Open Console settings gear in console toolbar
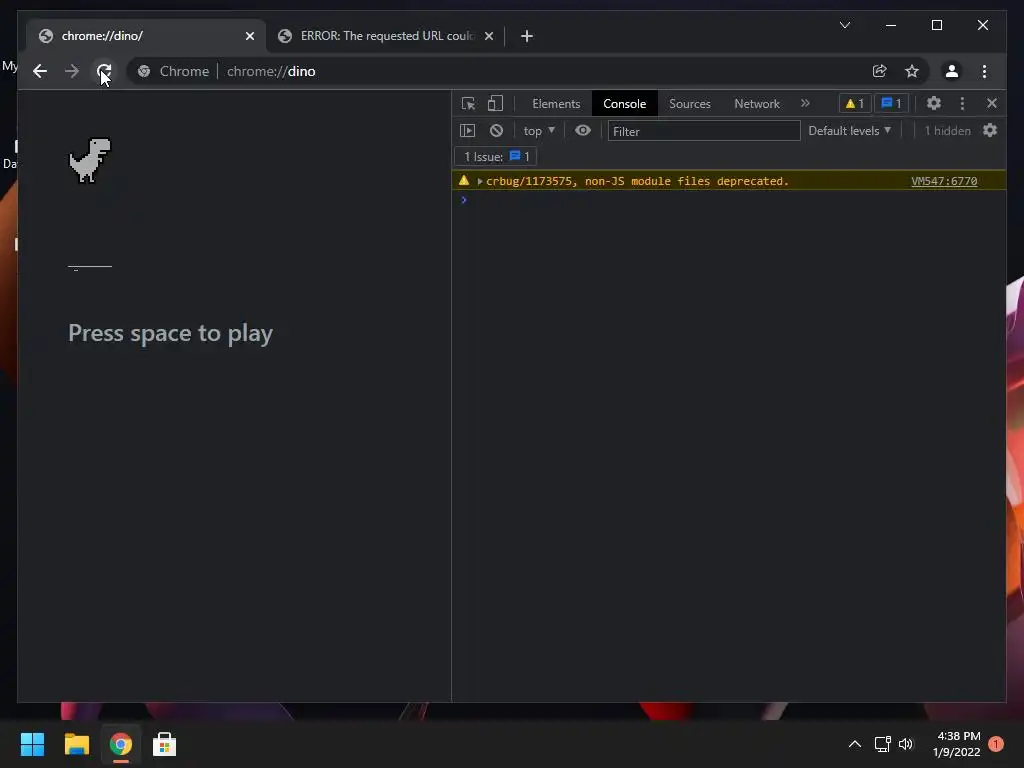The image size is (1024, 768). tap(990, 131)
